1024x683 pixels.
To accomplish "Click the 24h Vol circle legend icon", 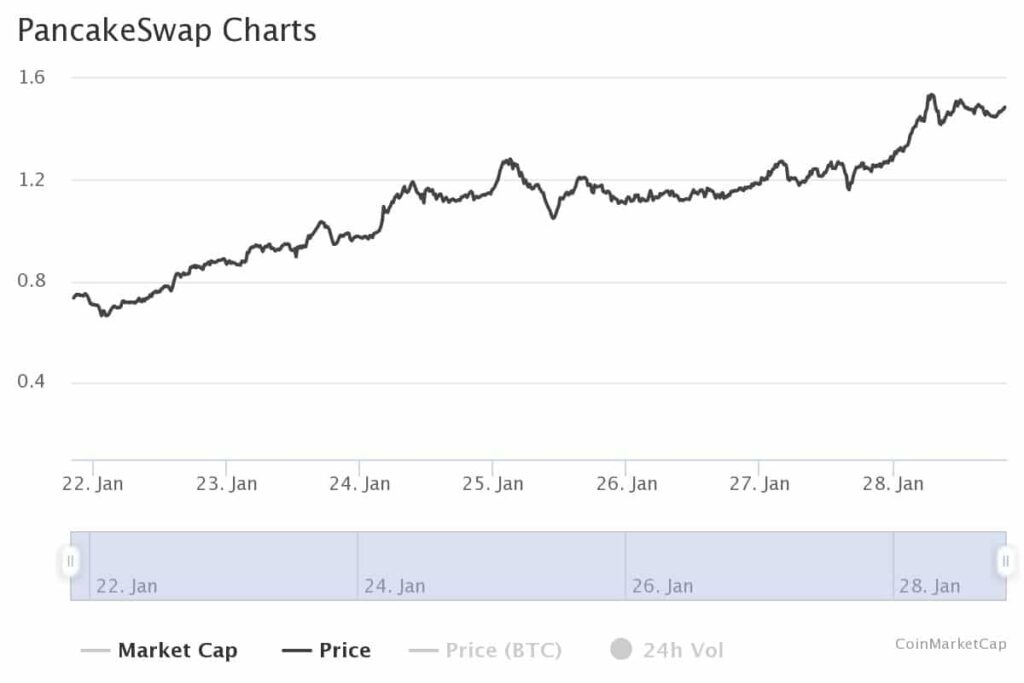I will click(x=621, y=650).
